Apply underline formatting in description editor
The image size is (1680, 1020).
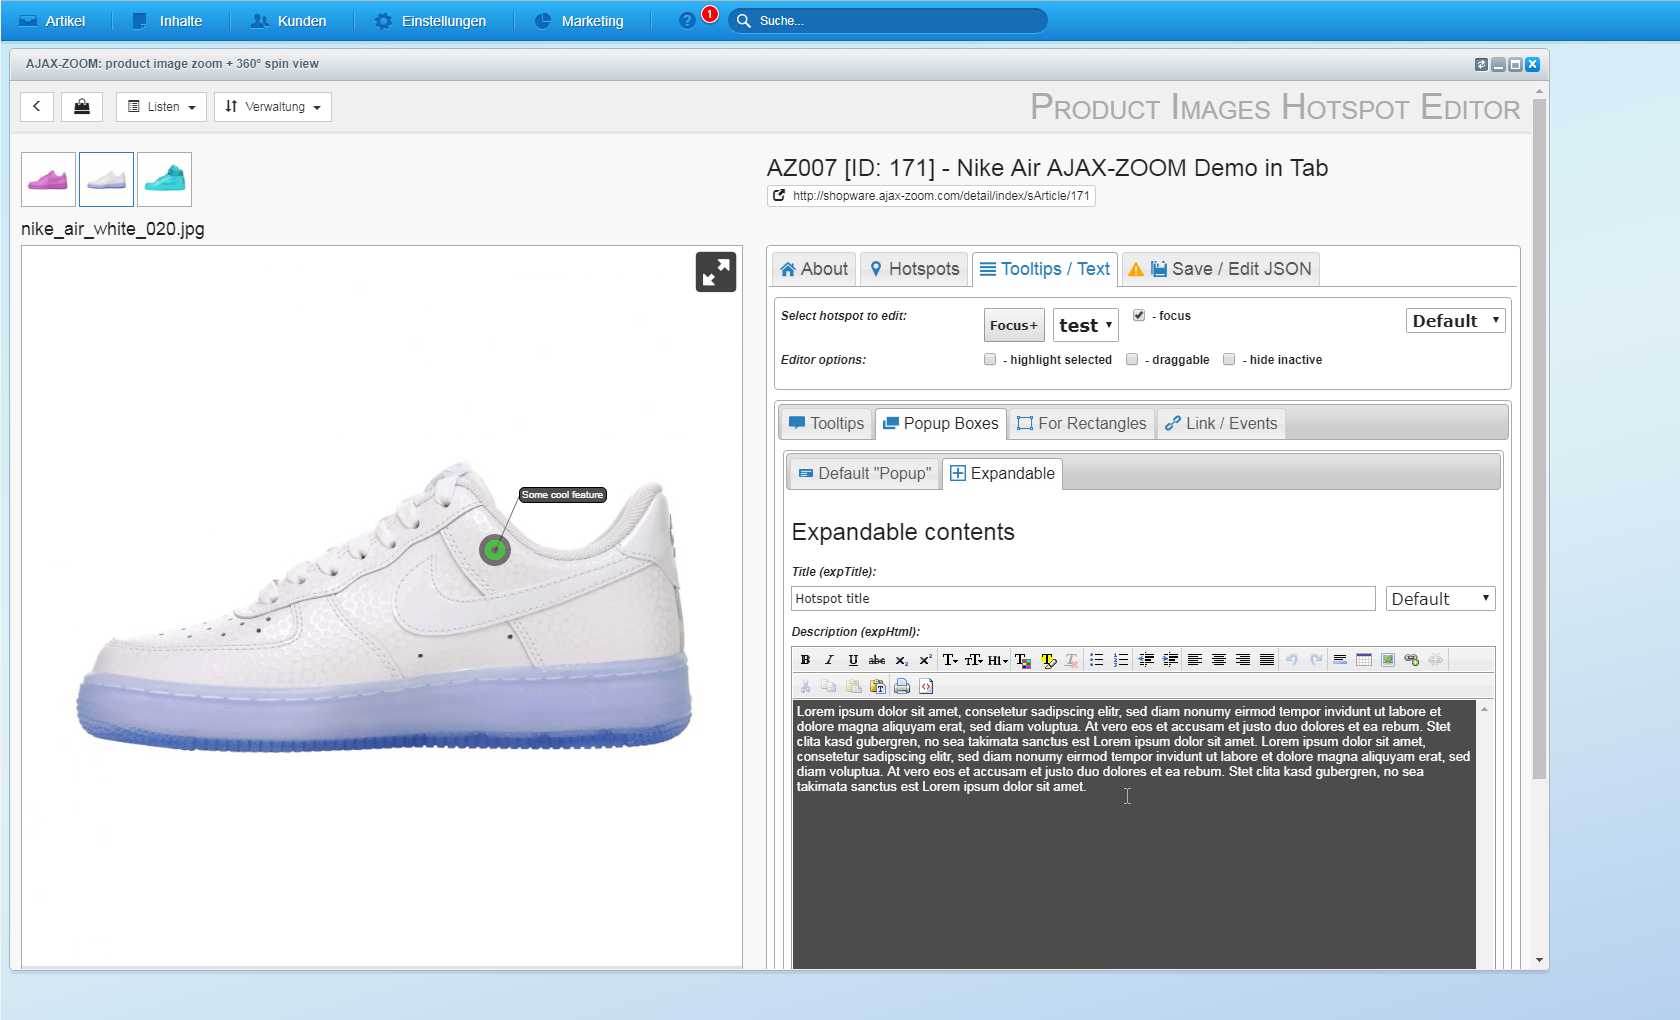pyautogui.click(x=853, y=660)
